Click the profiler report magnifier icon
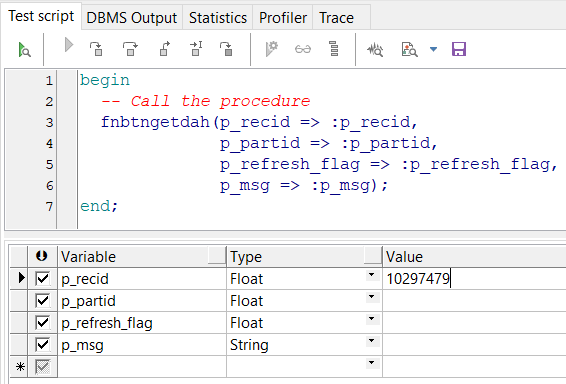 coord(409,49)
